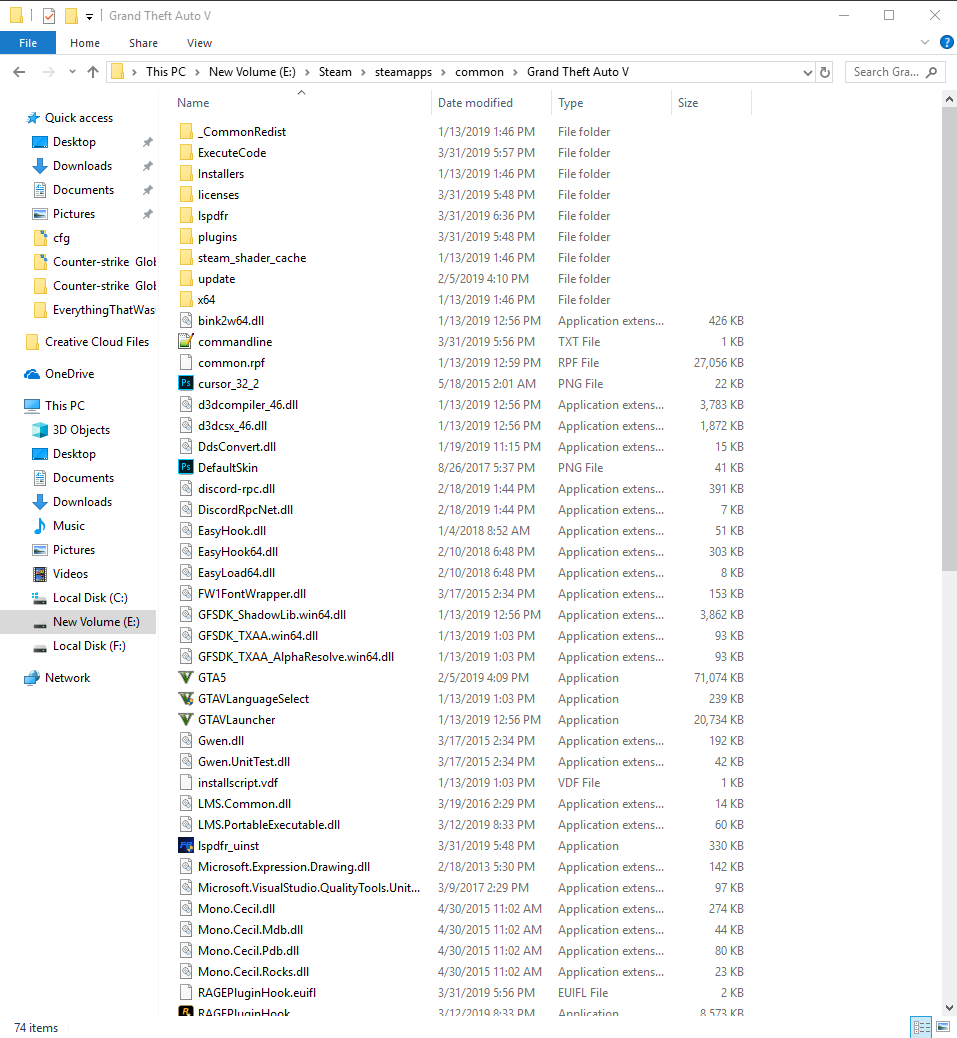957x1038 pixels.
Task: Select the lspdfr_uinst application icon
Action: coord(186,845)
